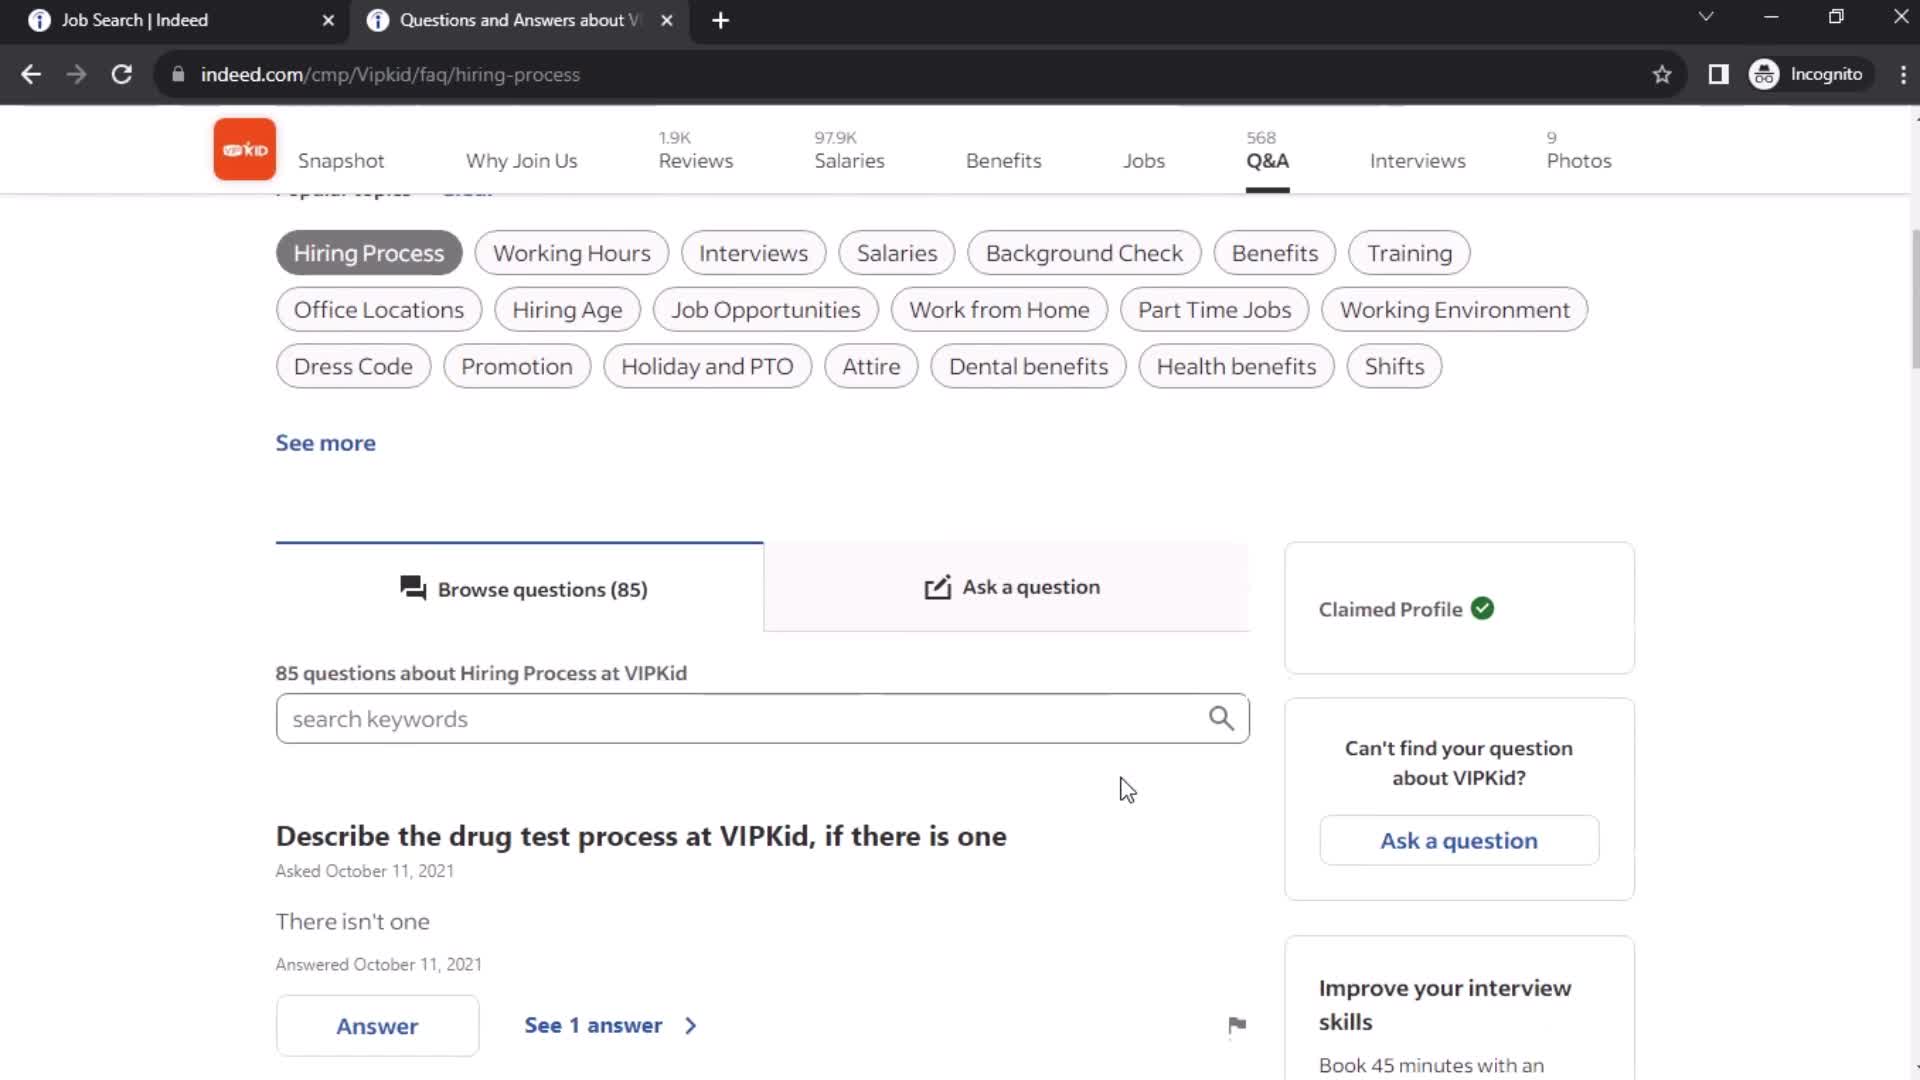Select the Part Time Jobs topic chip

tap(1215, 310)
